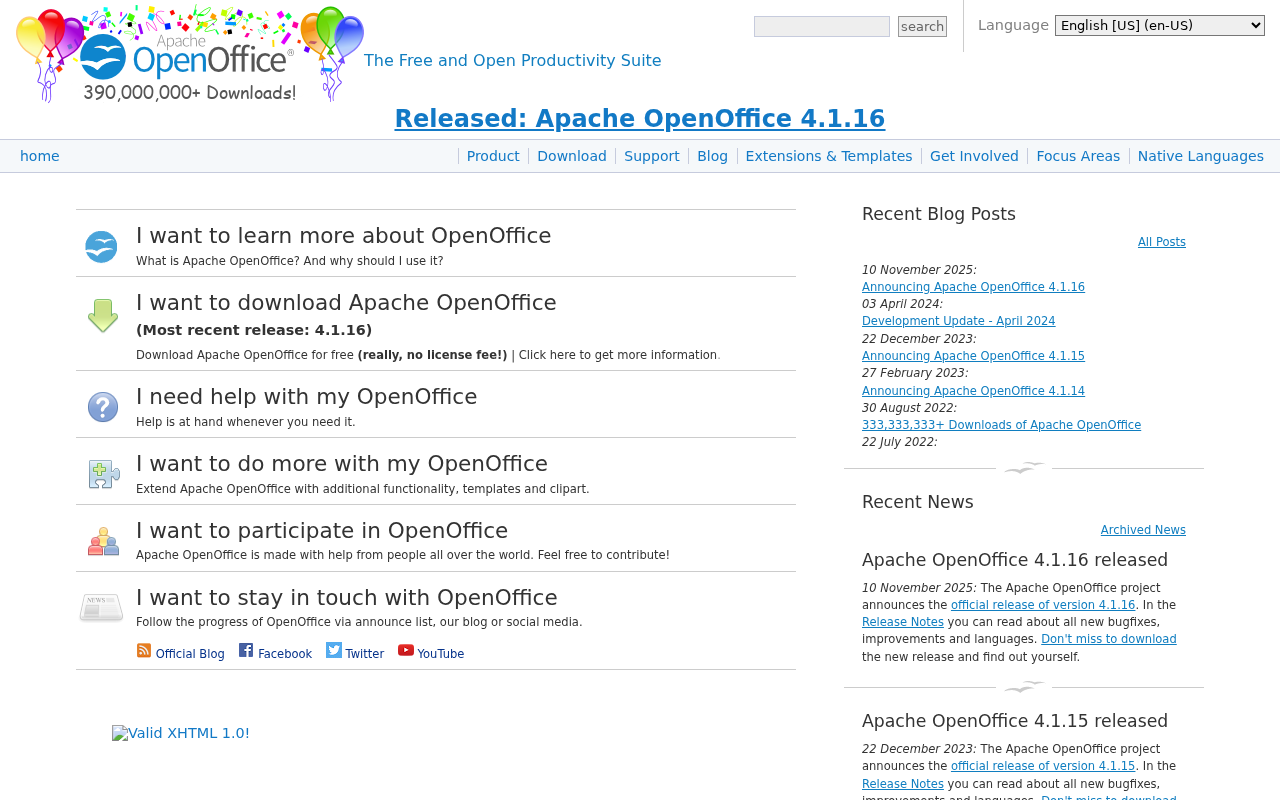Open the Archived News link

pos(1143,530)
